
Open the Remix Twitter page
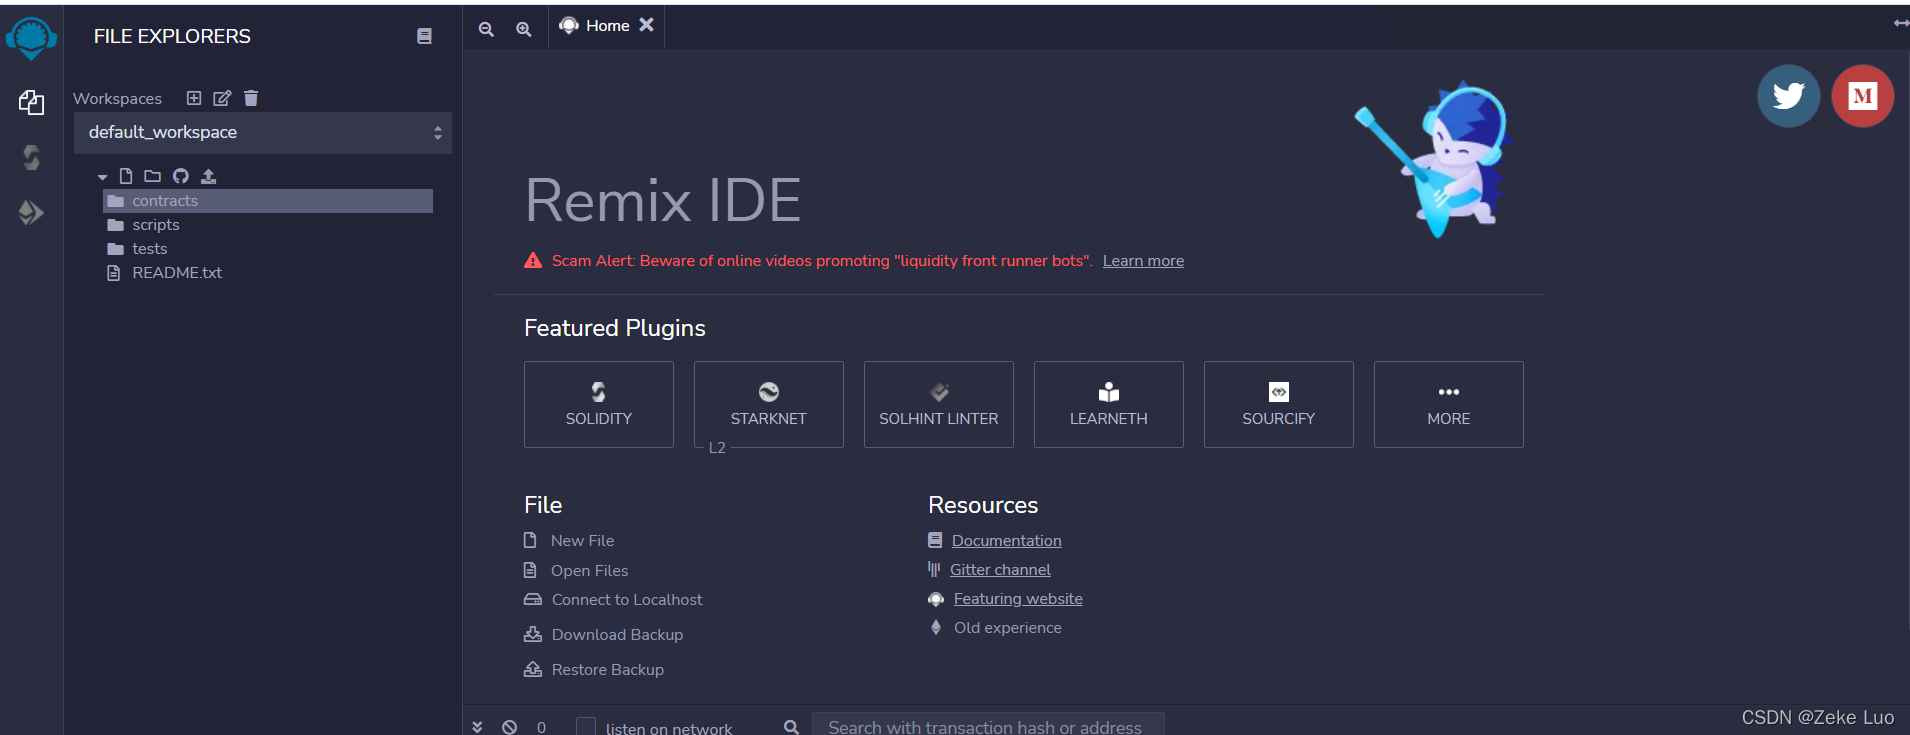[x=1788, y=96]
